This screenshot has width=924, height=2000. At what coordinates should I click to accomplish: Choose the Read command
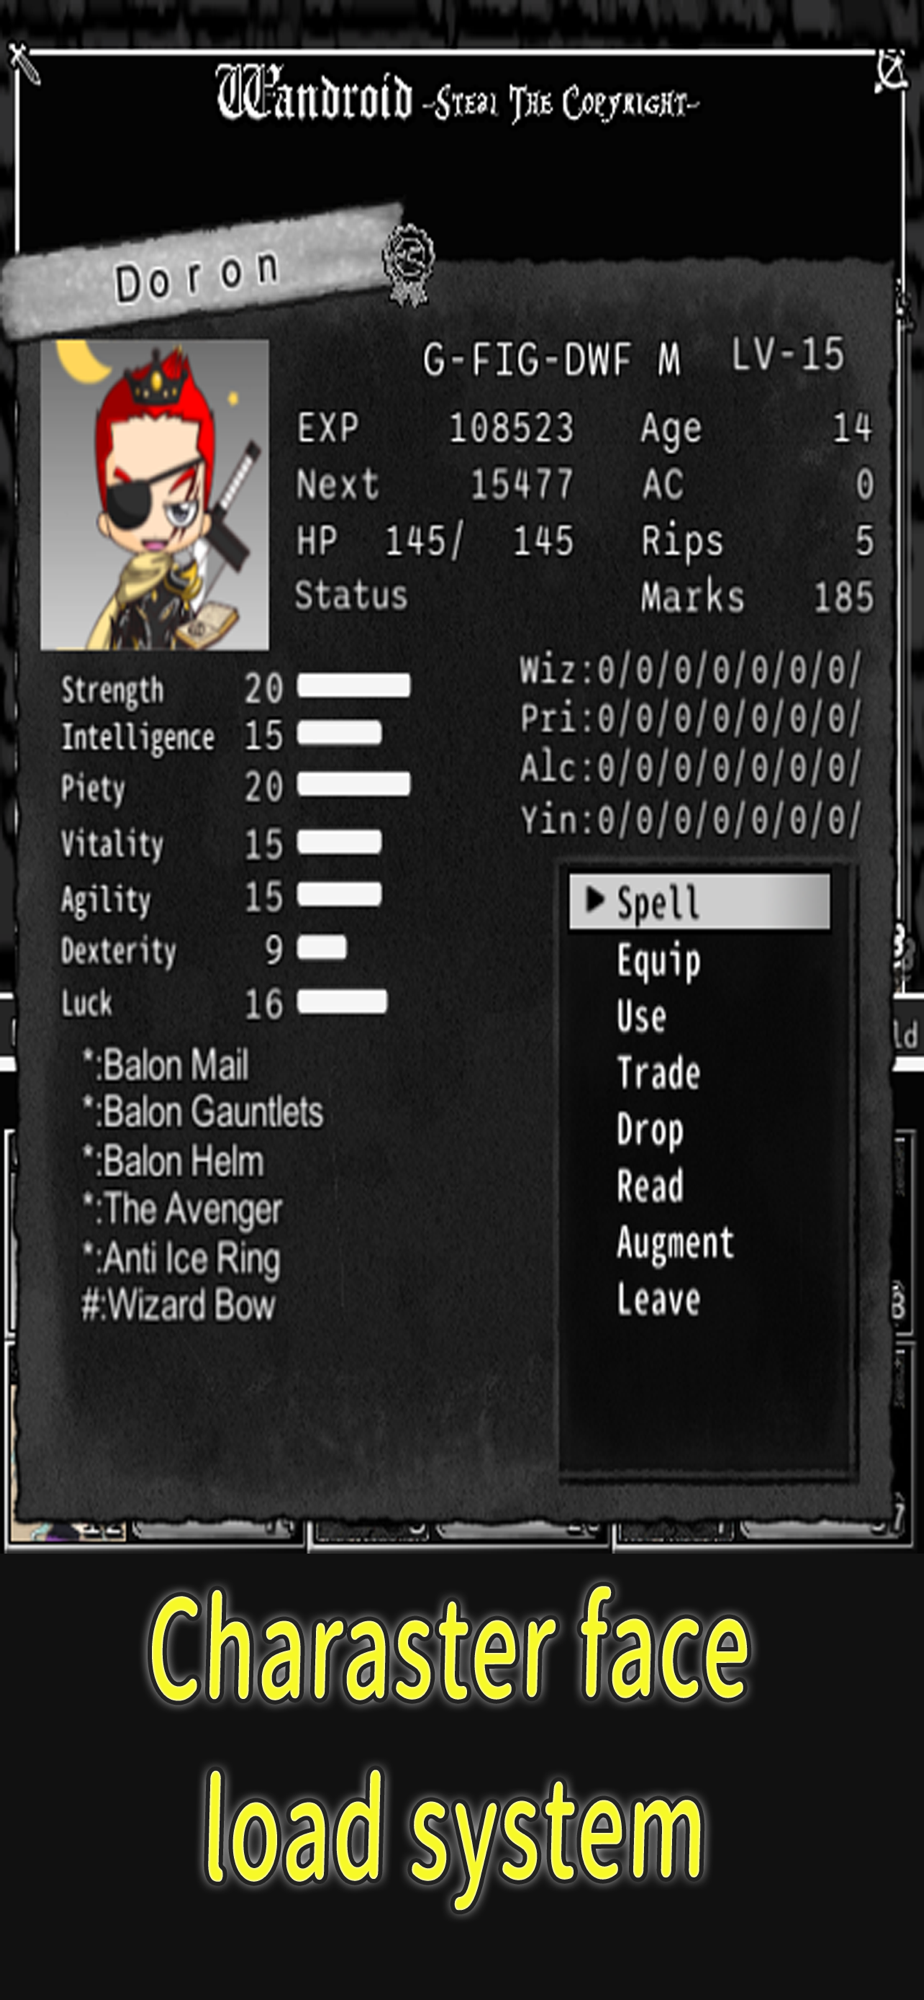click(x=650, y=1186)
